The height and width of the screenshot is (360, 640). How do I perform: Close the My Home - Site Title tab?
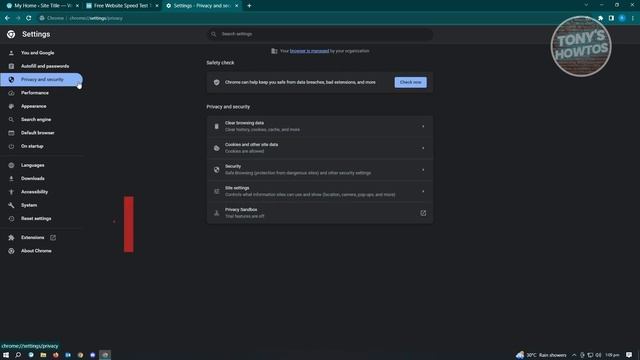tap(77, 6)
